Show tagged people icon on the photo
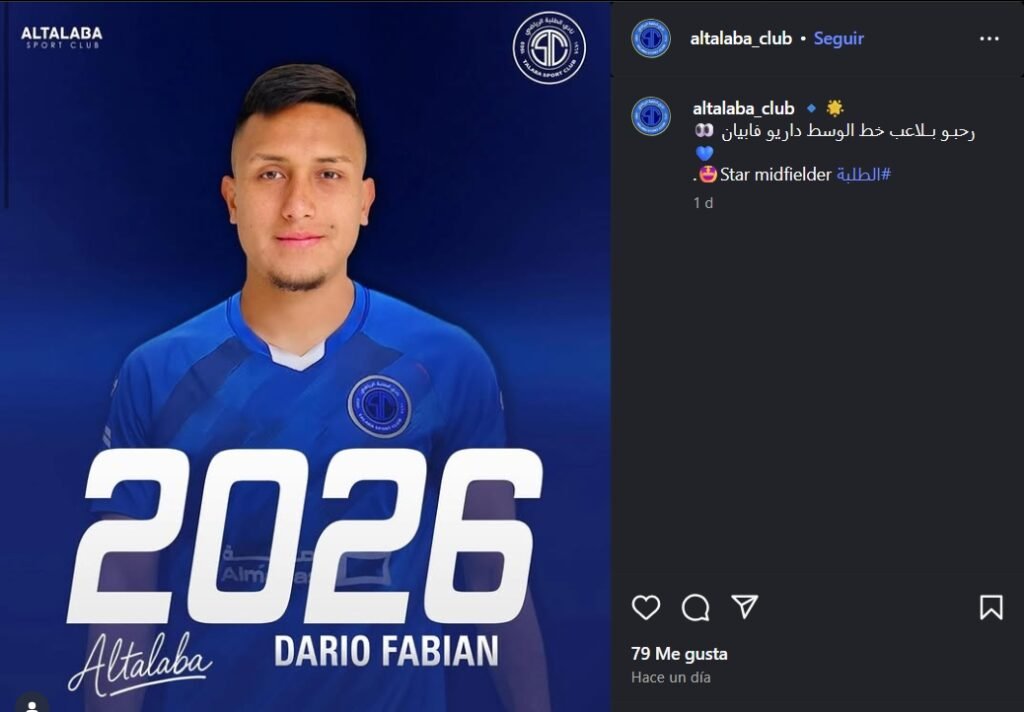Screen dimensions: 1024x712 [x=31, y=704]
